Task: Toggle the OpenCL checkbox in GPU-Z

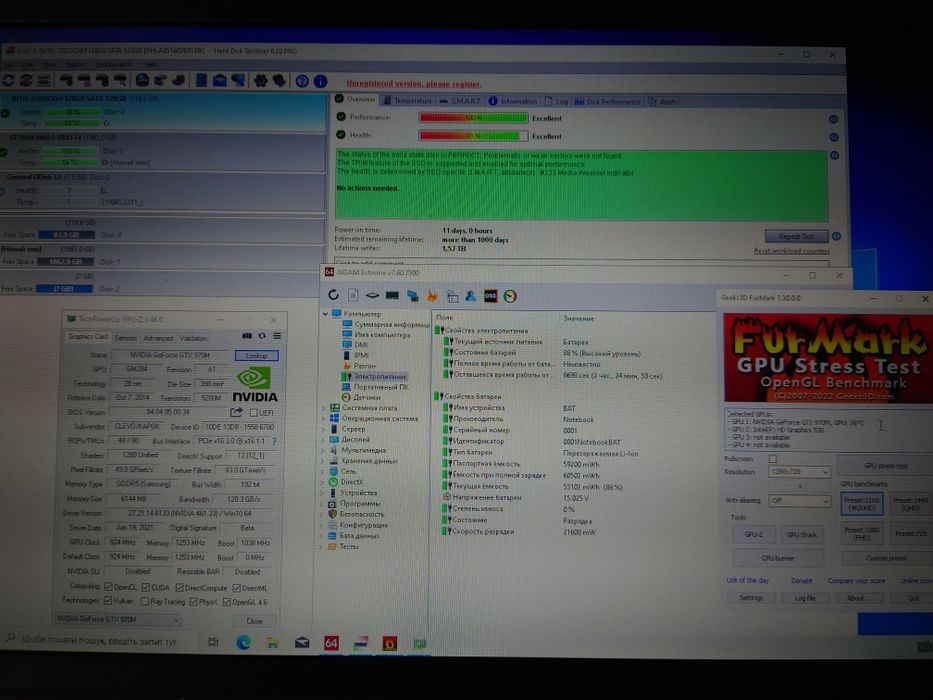Action: coord(108,587)
